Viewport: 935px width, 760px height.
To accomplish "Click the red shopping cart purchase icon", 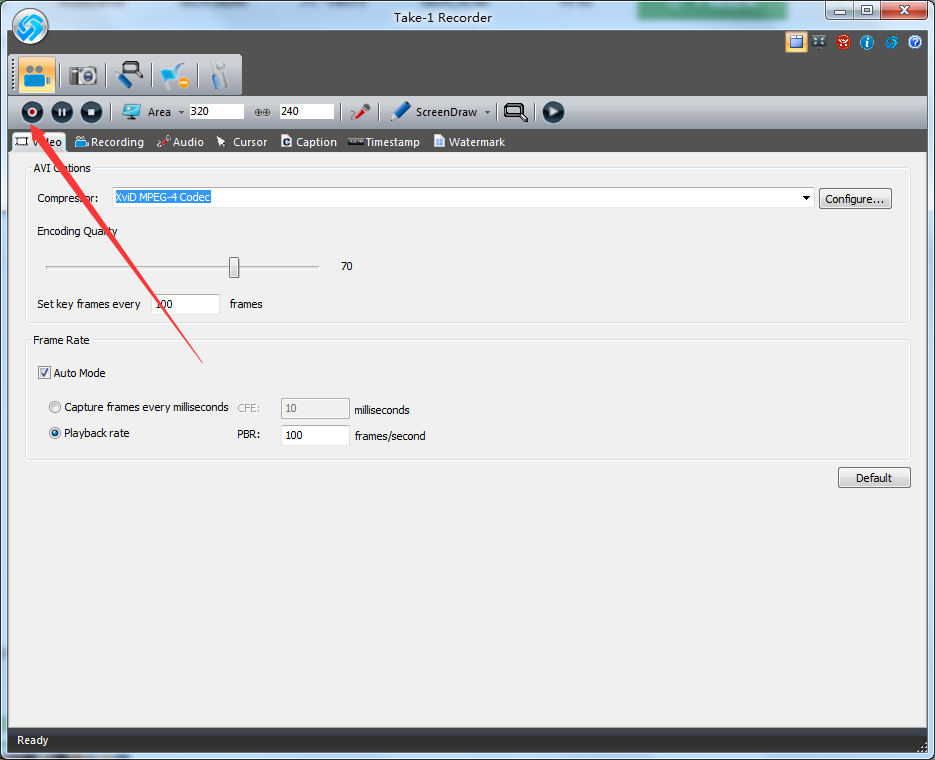I will (843, 42).
